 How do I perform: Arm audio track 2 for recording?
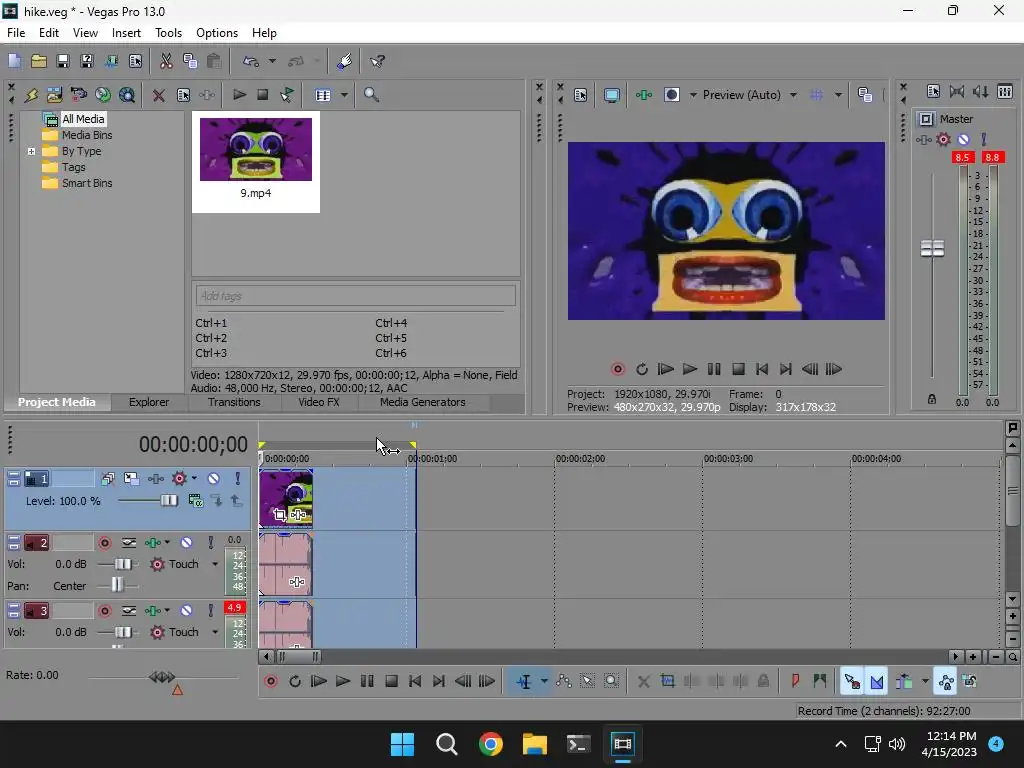click(x=104, y=543)
